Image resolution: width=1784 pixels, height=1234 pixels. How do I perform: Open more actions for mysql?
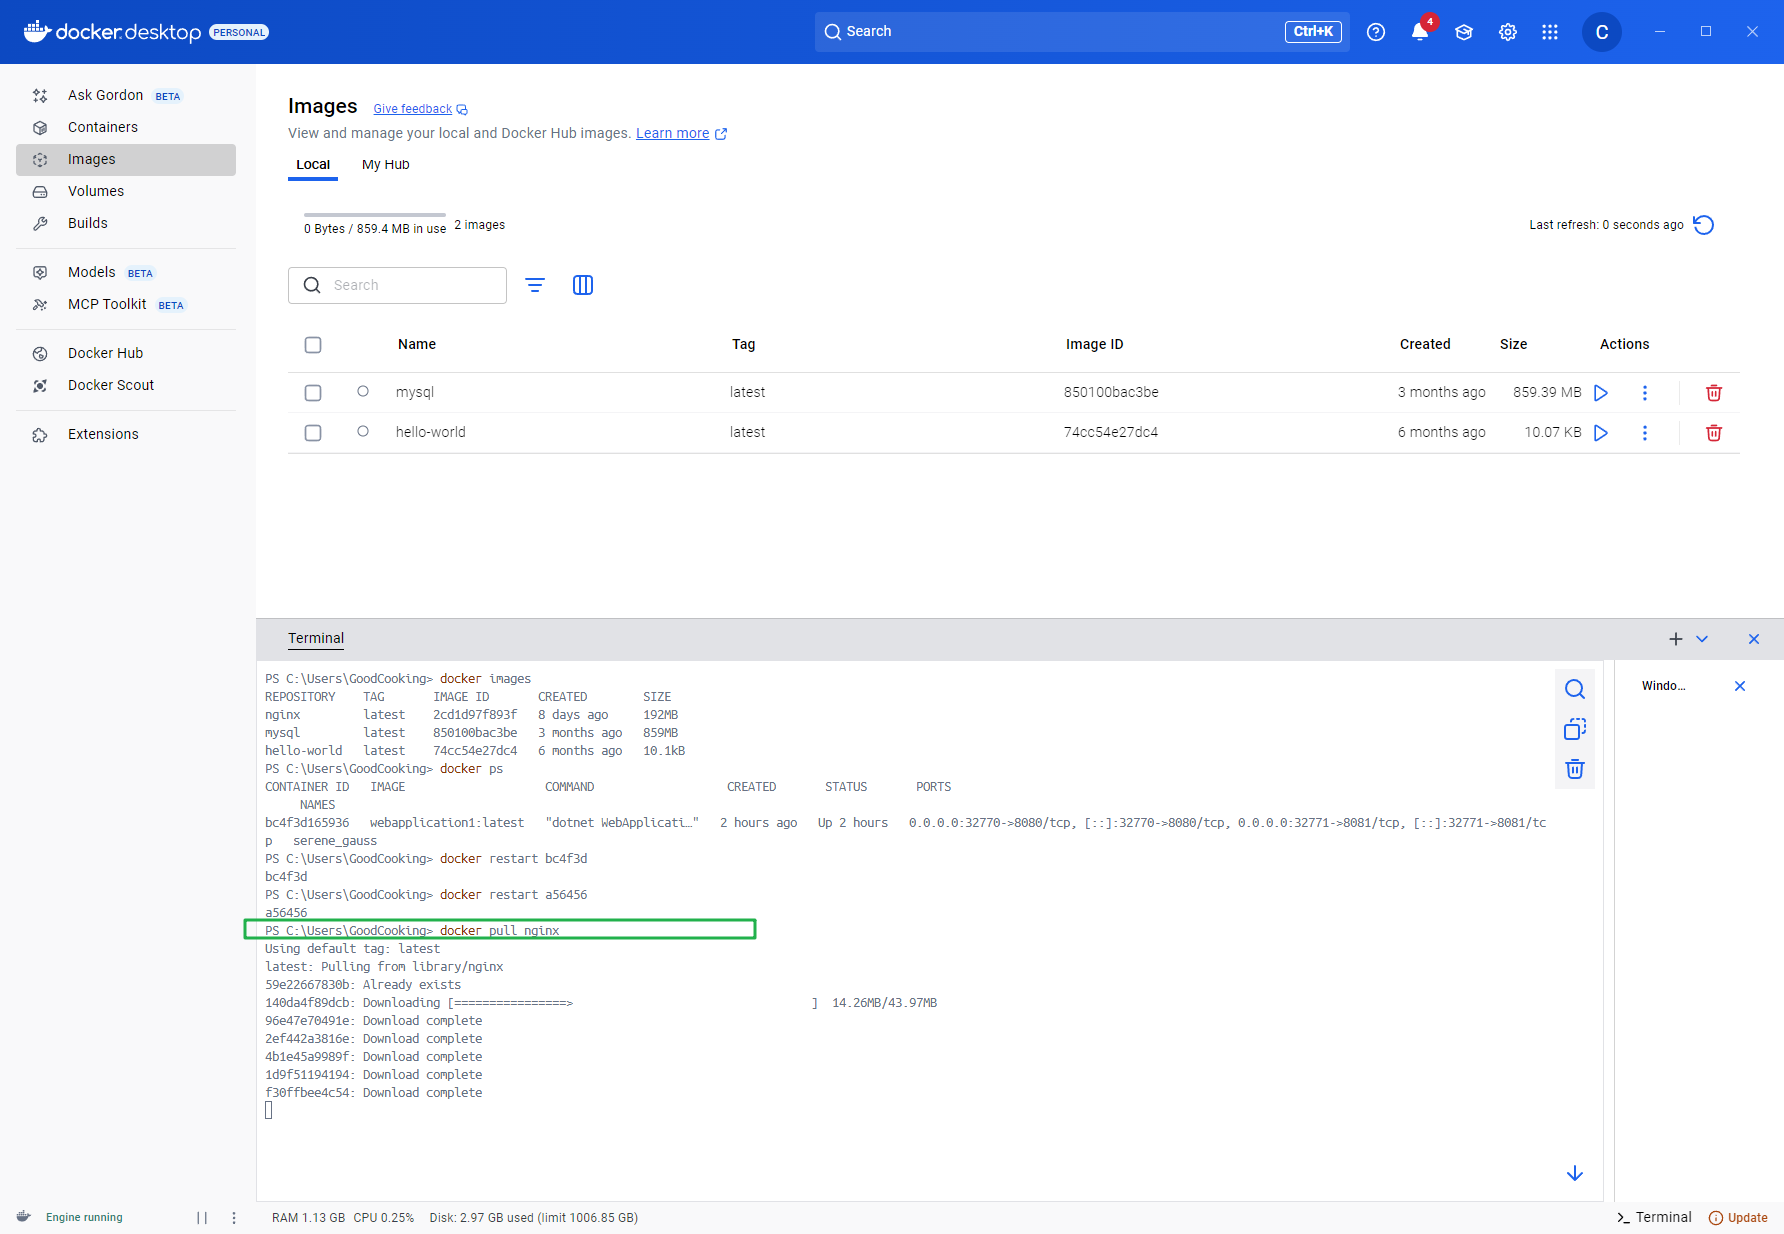click(x=1645, y=393)
